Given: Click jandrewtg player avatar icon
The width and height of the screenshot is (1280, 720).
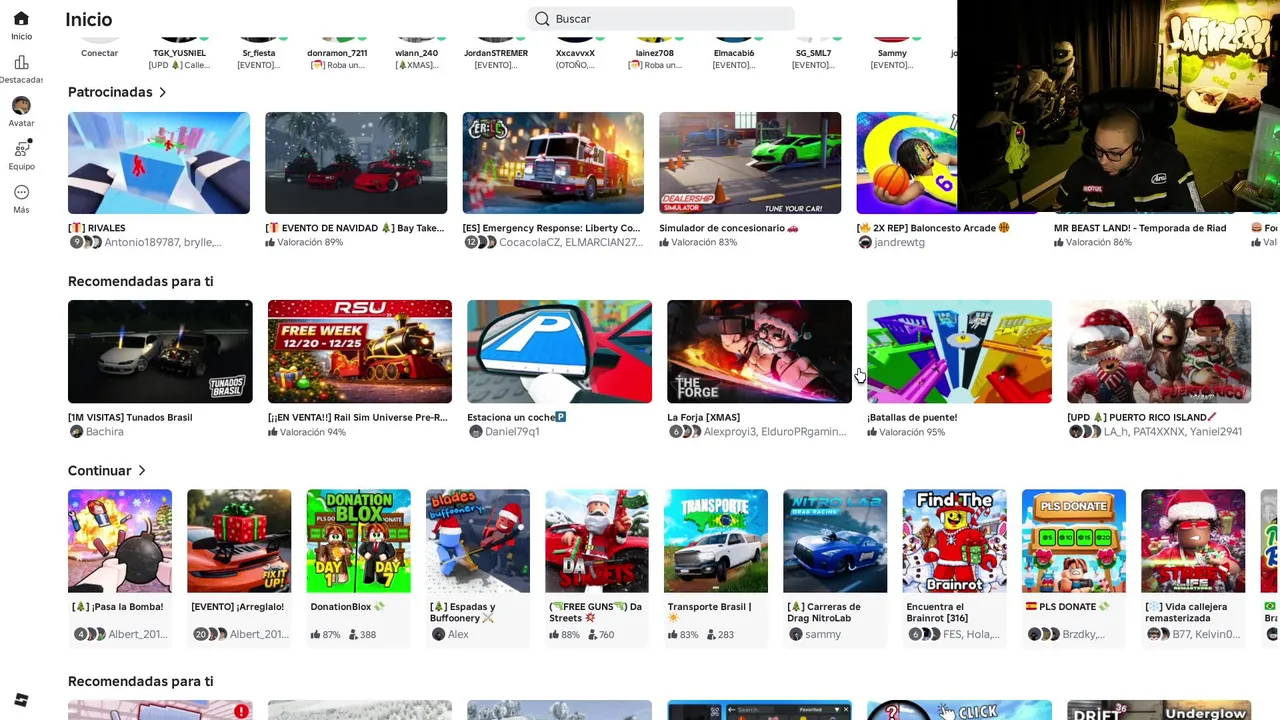Looking at the screenshot, I should 865,242.
